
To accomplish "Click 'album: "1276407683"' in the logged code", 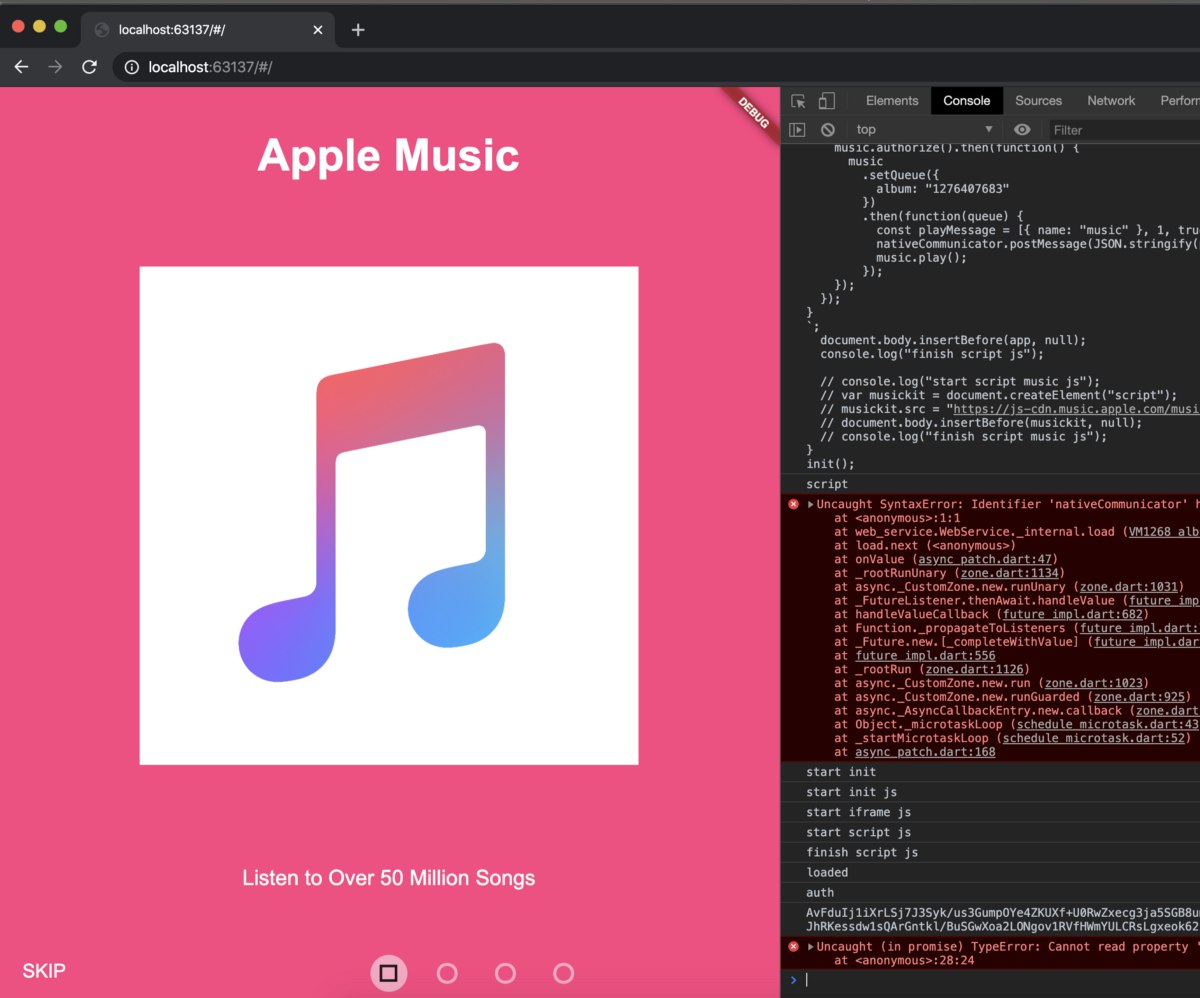I will click(x=943, y=189).
